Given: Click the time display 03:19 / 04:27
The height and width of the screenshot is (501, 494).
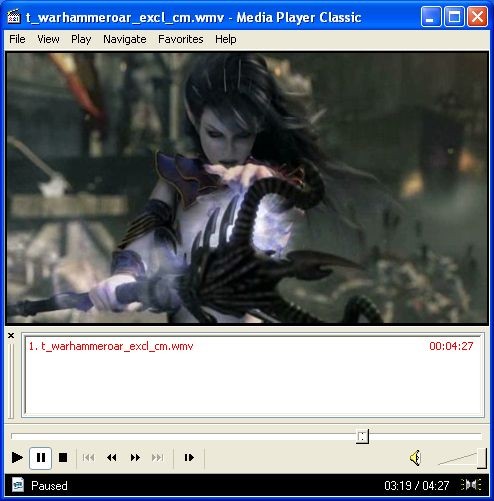Looking at the screenshot, I should [x=416, y=486].
